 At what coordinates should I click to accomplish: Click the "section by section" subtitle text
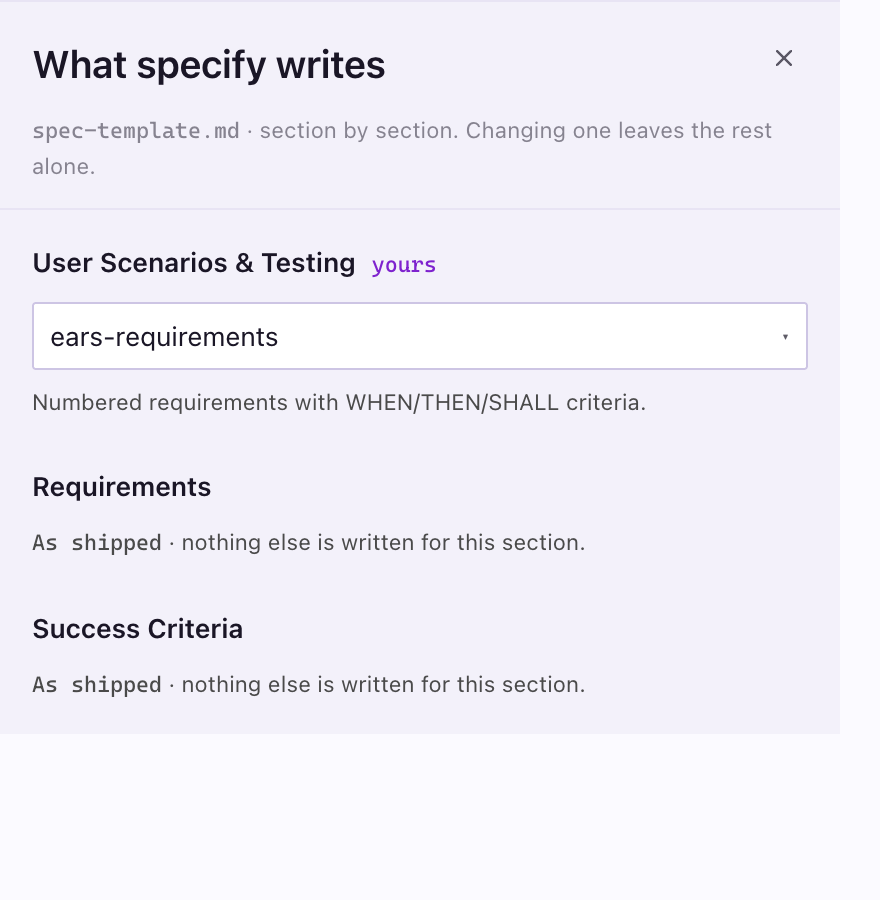[x=359, y=131]
